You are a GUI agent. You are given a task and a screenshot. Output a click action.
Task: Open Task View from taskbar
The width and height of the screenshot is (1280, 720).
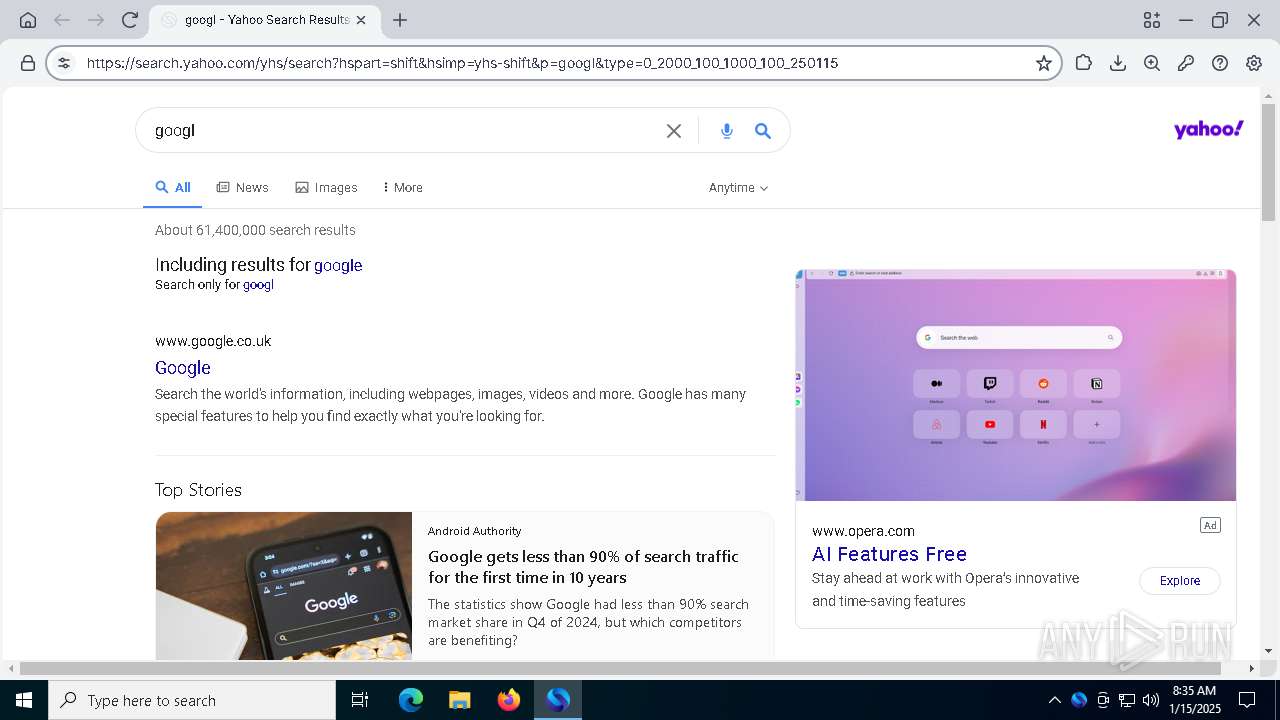(360, 700)
